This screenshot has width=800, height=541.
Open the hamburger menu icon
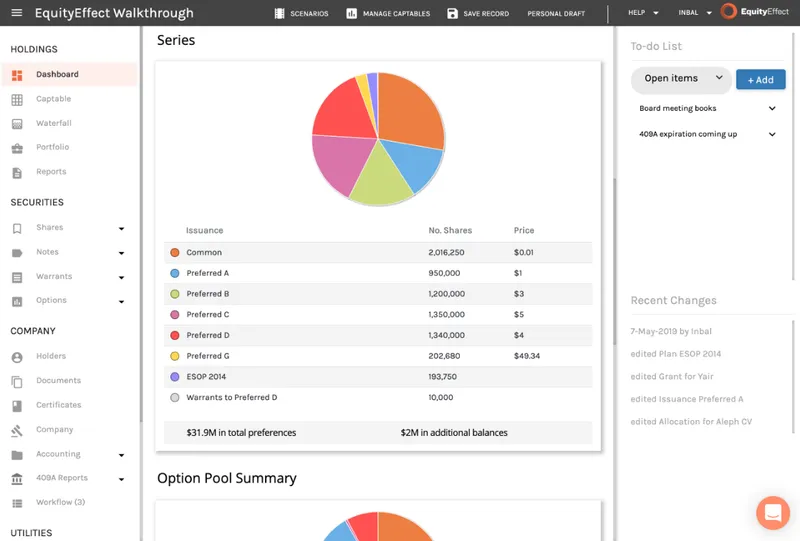[x=16, y=13]
